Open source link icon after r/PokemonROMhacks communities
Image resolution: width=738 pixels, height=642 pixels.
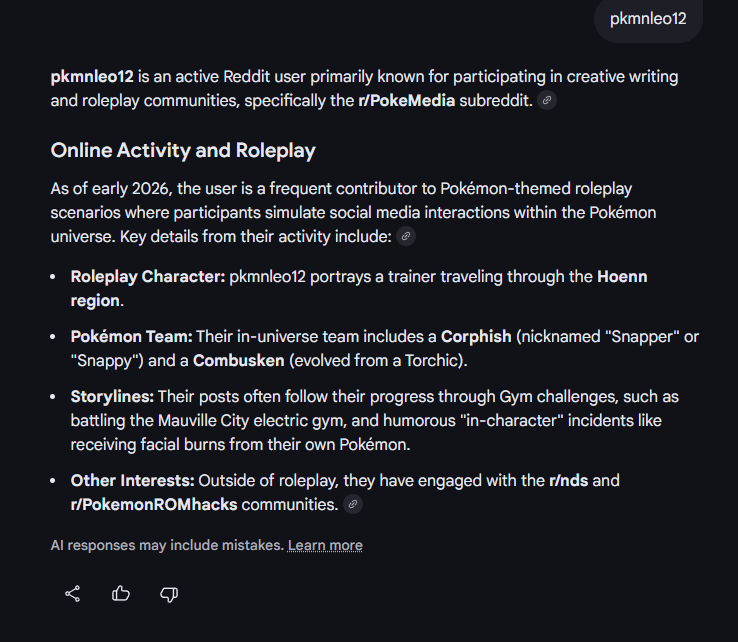pos(352,505)
